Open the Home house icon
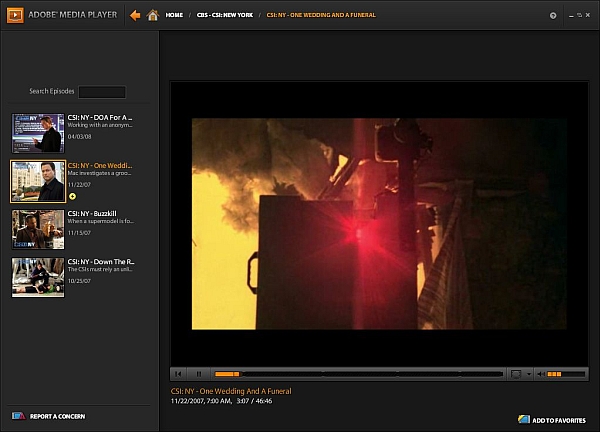 click(153, 15)
